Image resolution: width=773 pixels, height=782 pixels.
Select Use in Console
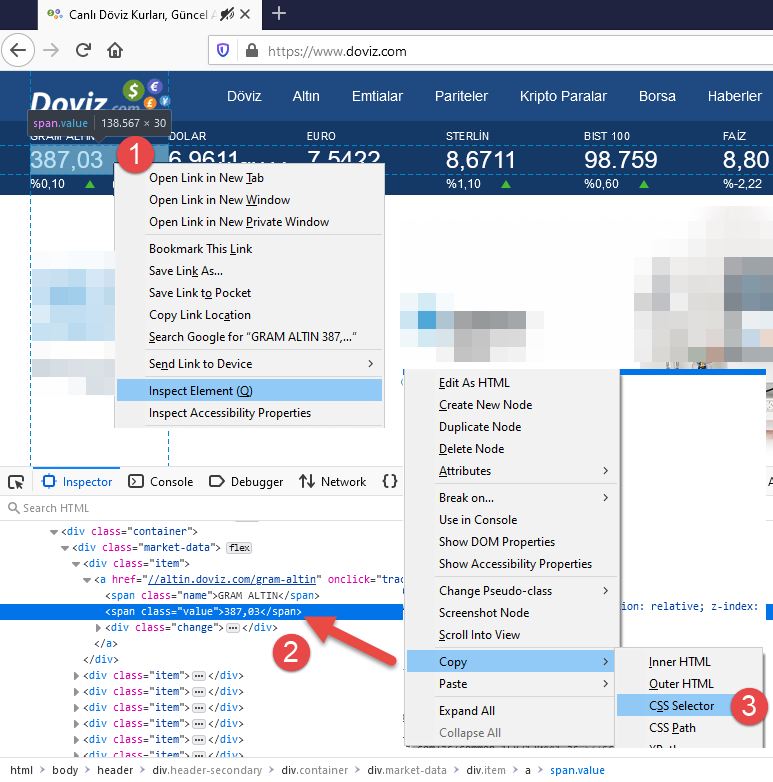512,519
